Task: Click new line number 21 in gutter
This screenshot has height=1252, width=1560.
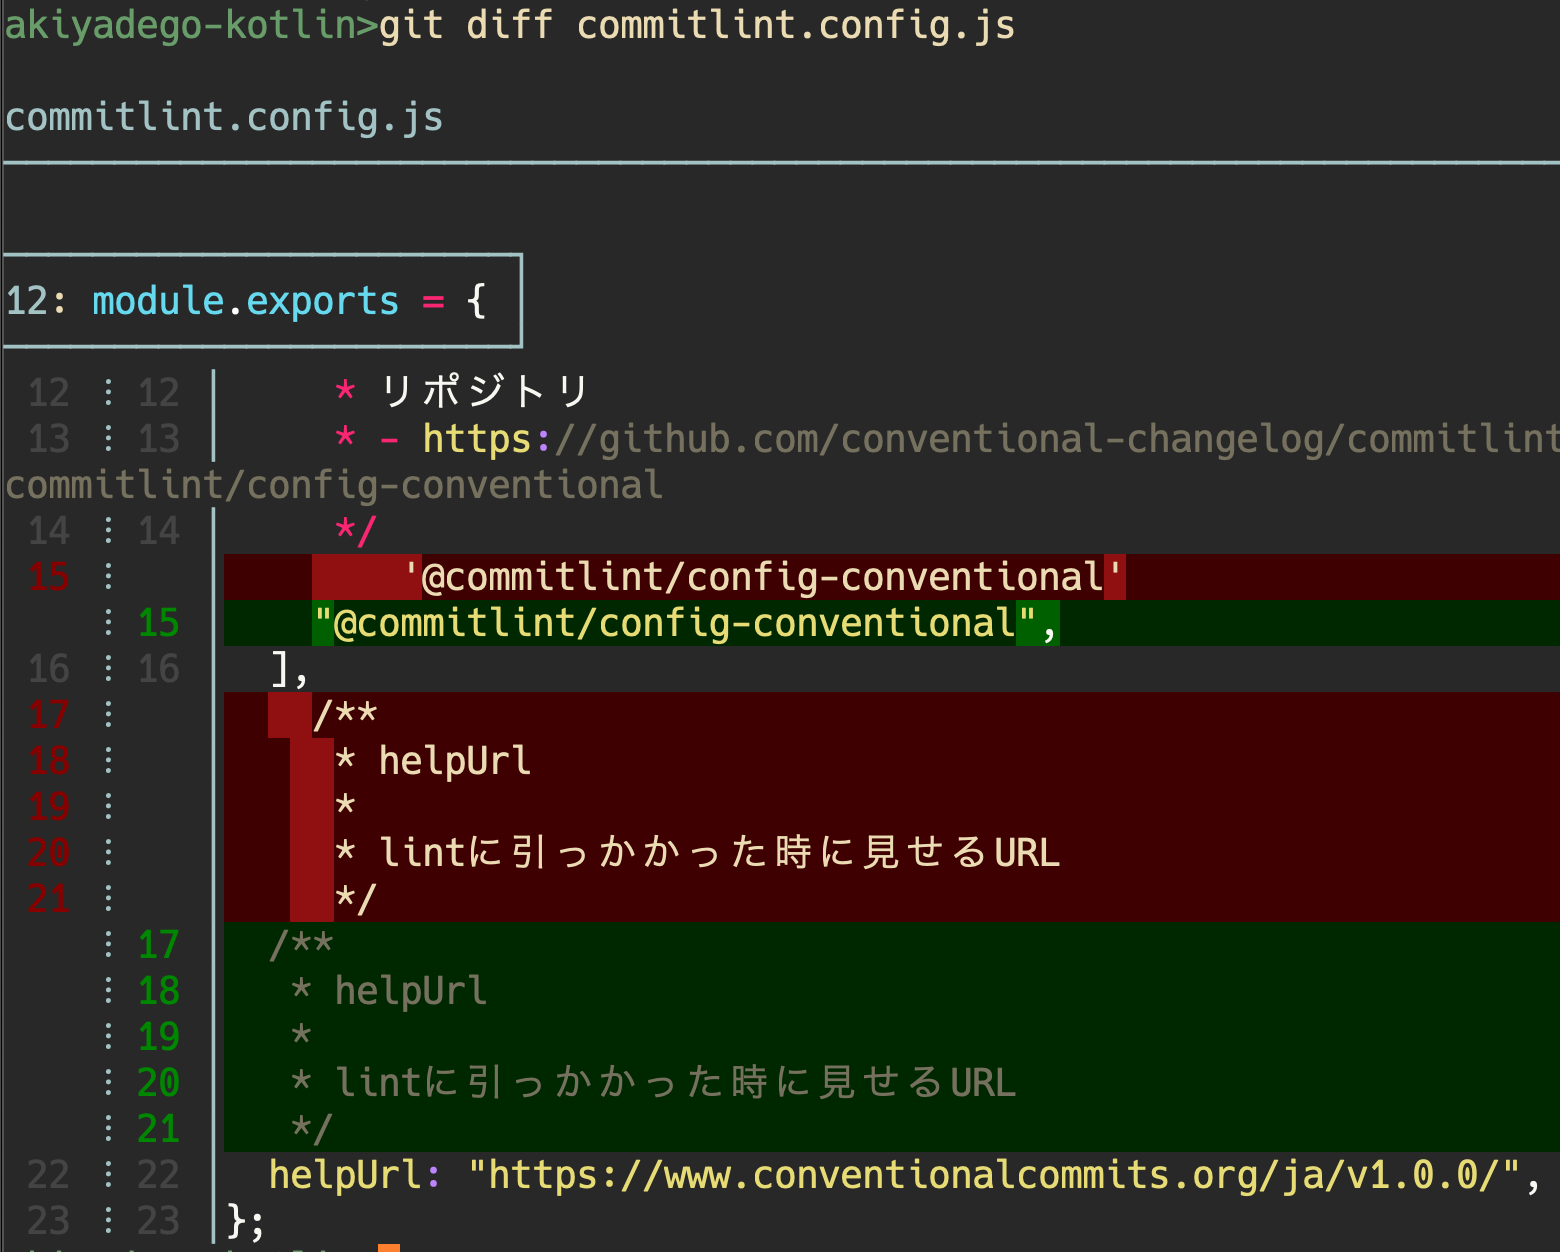Action: [x=157, y=1128]
